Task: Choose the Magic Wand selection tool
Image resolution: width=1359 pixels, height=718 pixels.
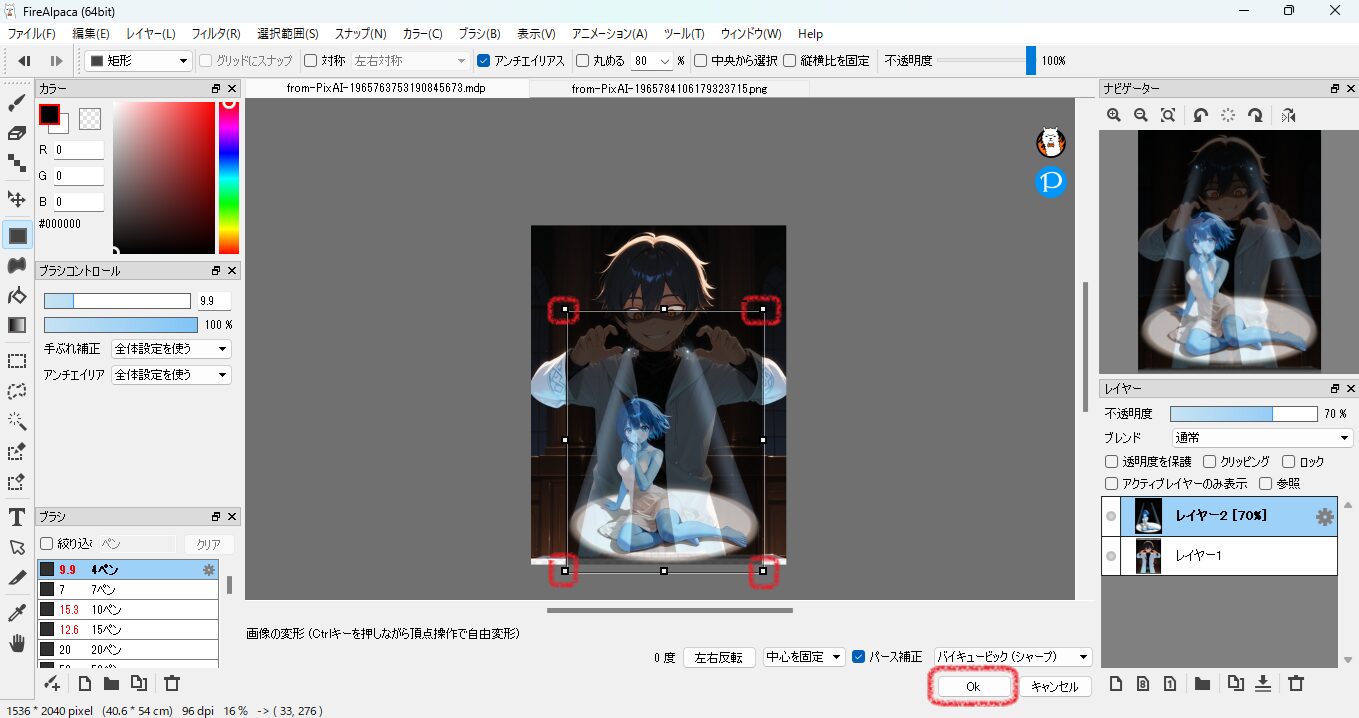Action: [17, 421]
